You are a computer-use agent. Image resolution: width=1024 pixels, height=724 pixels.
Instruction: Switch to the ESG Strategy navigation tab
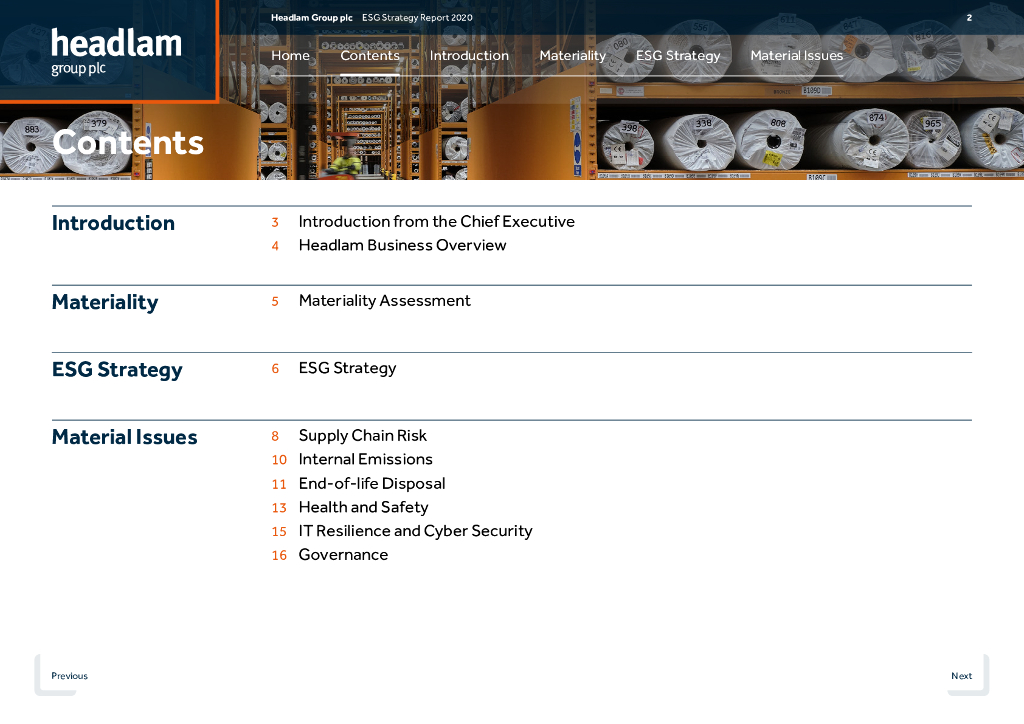click(677, 56)
